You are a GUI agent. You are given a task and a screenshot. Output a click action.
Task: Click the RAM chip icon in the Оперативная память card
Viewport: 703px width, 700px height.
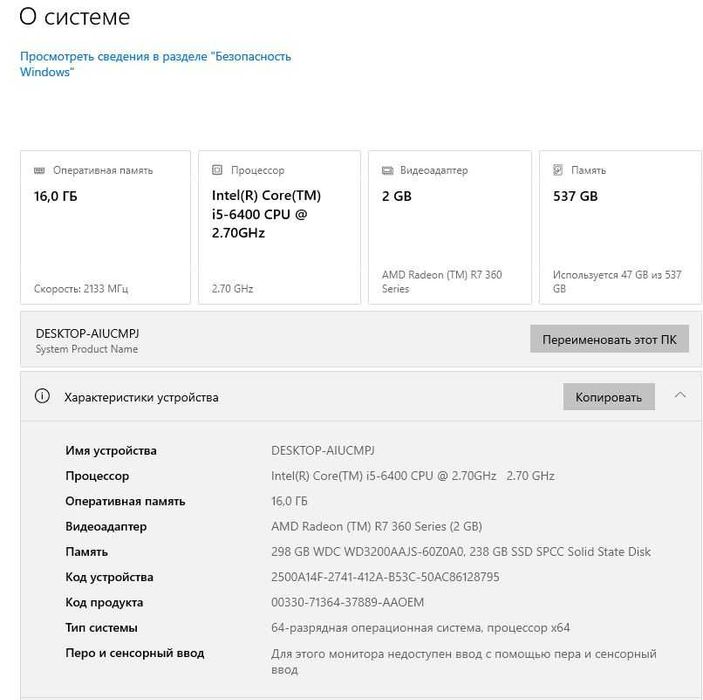coord(39,171)
